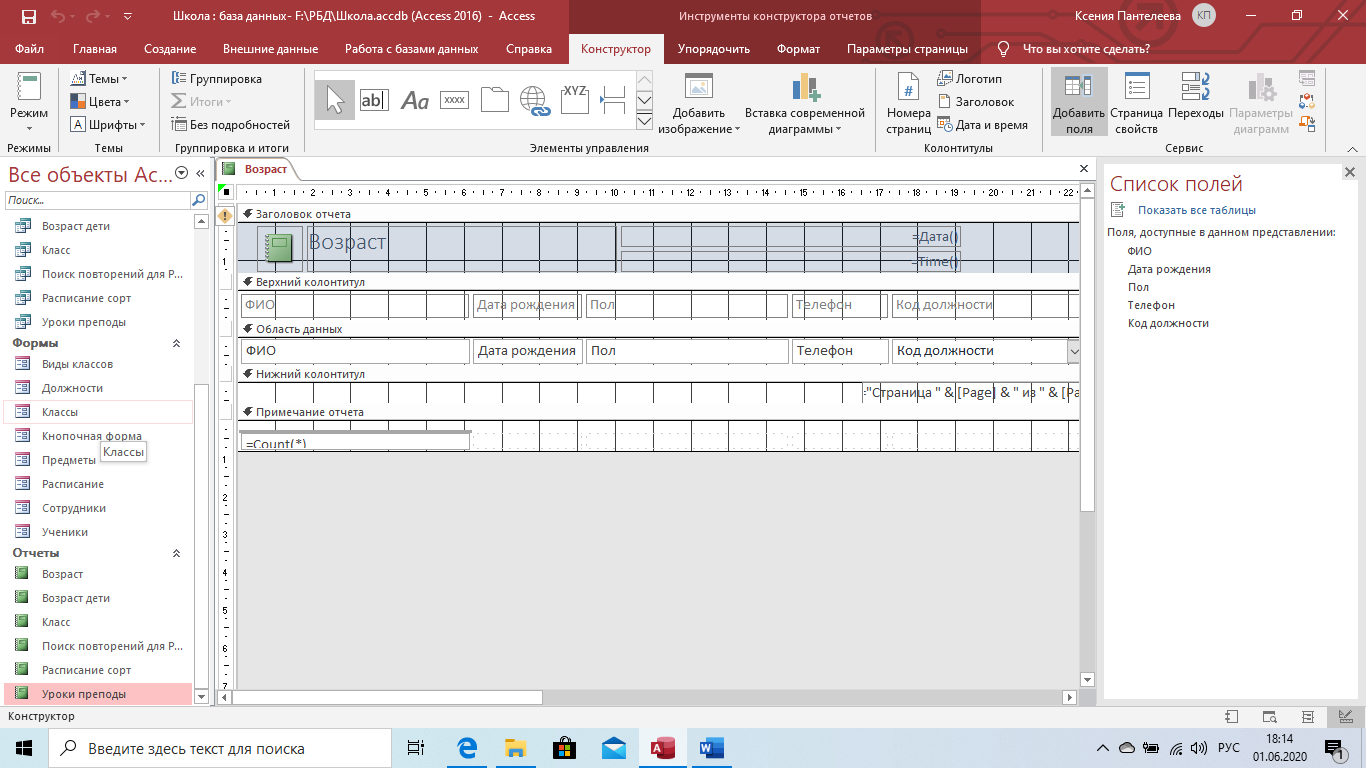Open the Режим view dropdown

(x=29, y=127)
